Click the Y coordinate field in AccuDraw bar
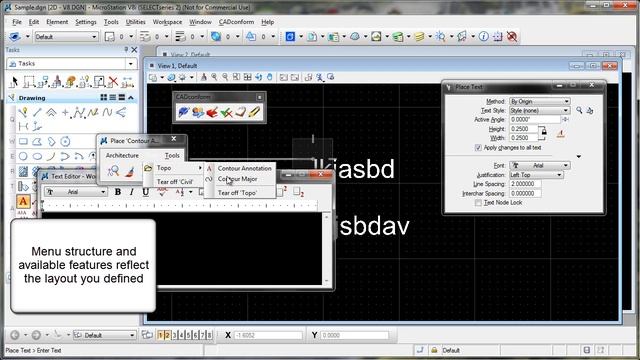The height and width of the screenshot is (360, 640). (x=354, y=335)
